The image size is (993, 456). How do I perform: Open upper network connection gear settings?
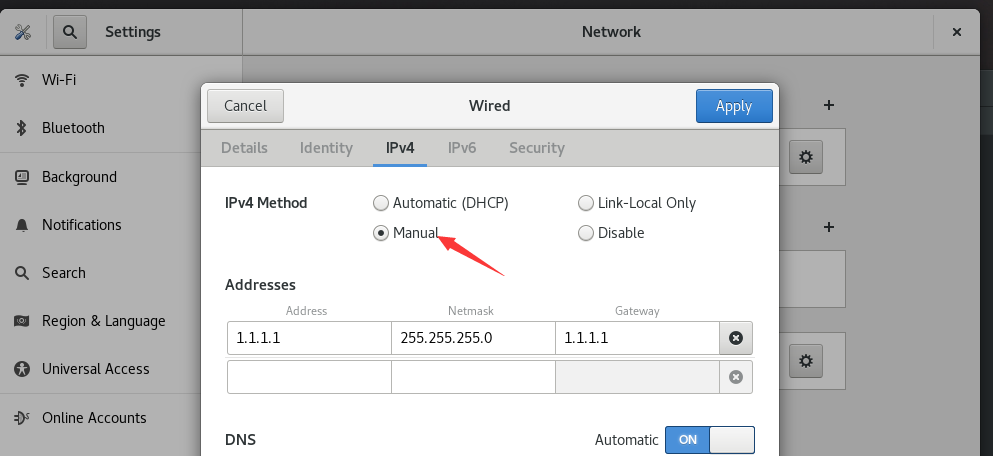click(x=806, y=157)
